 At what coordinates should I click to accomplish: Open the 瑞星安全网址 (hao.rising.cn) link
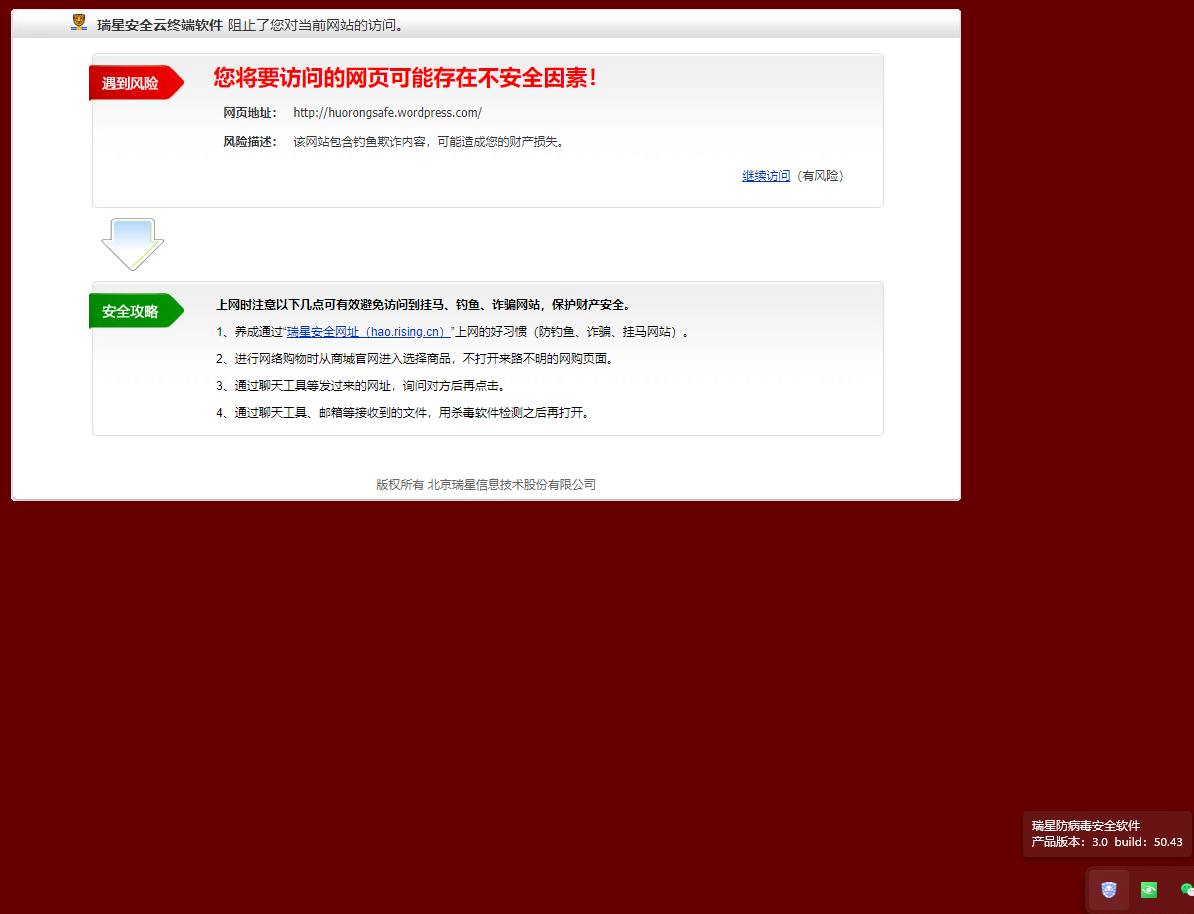pyautogui.click(x=367, y=331)
